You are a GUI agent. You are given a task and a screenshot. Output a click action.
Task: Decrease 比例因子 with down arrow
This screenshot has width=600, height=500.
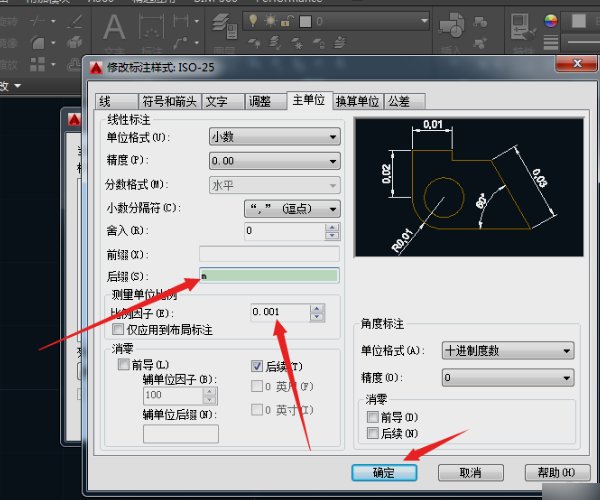pos(317,317)
